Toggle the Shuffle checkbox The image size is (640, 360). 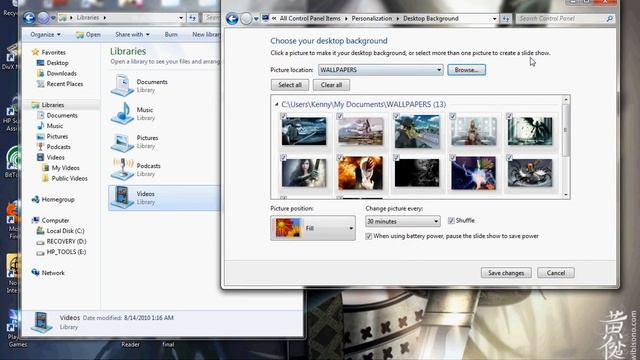click(x=451, y=221)
